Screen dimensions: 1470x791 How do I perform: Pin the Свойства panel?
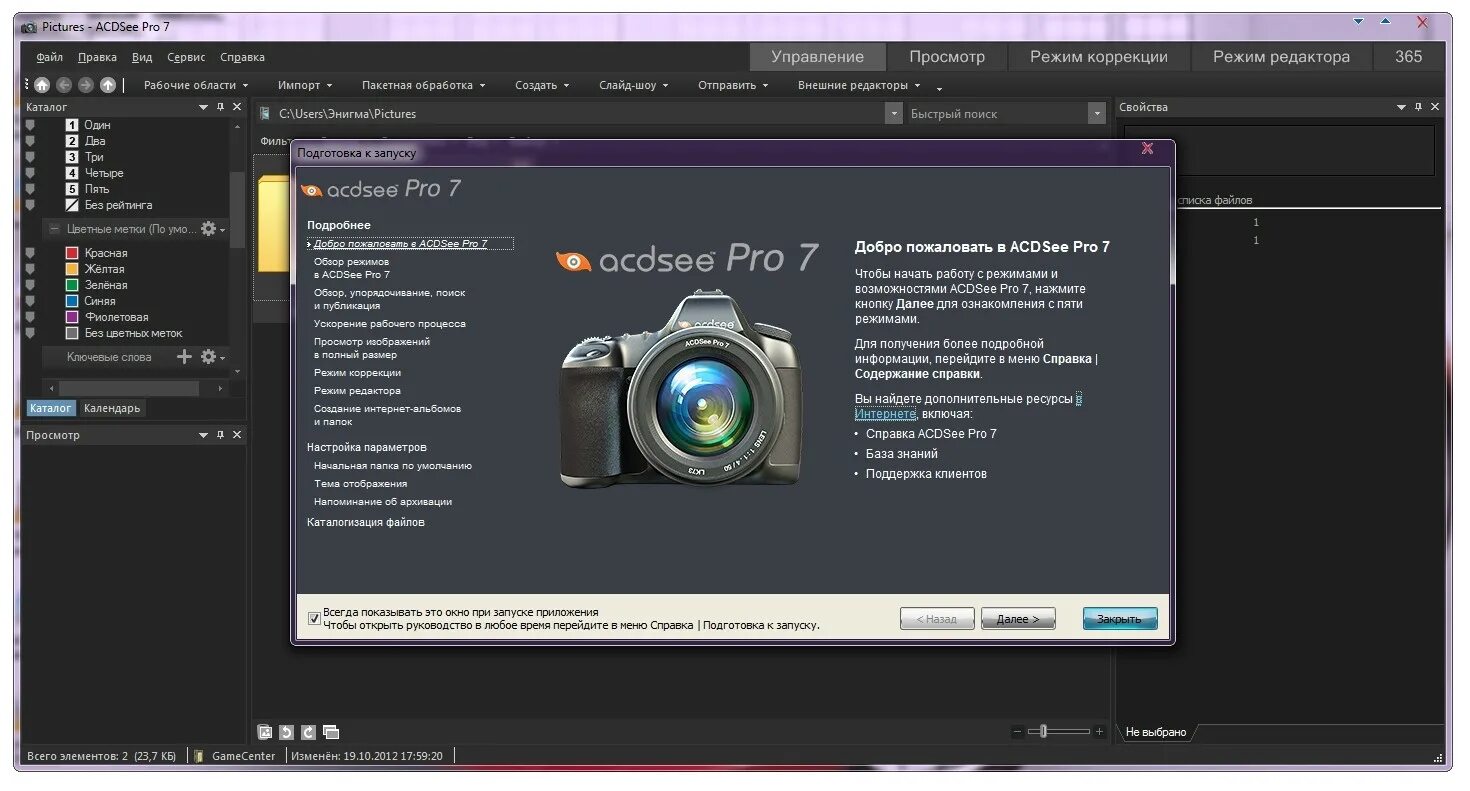[1418, 107]
